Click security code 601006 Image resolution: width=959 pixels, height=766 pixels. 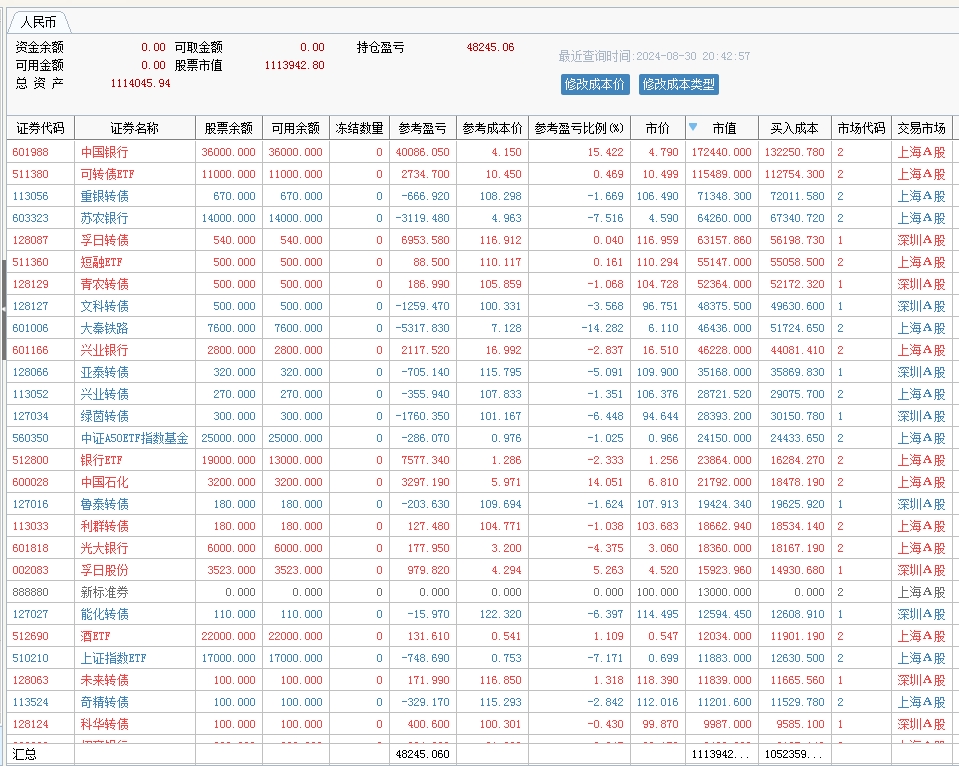click(x=31, y=329)
